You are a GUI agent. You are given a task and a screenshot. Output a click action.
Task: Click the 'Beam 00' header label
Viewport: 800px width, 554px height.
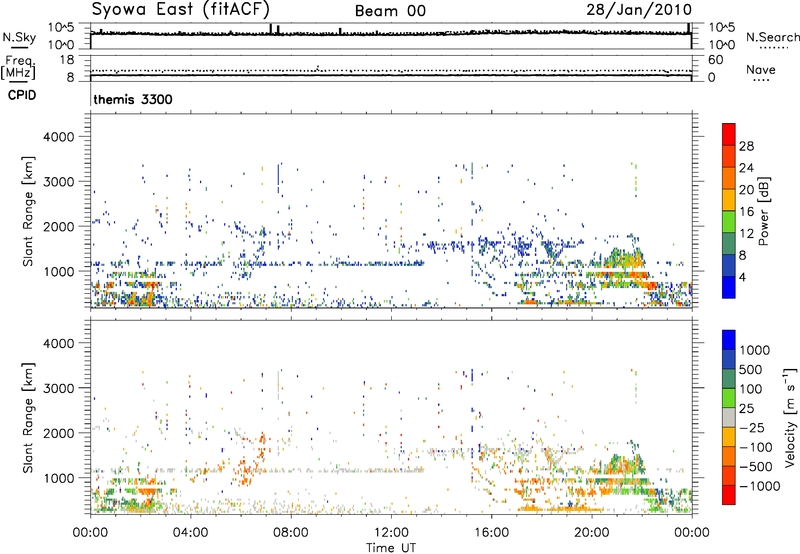(390, 11)
